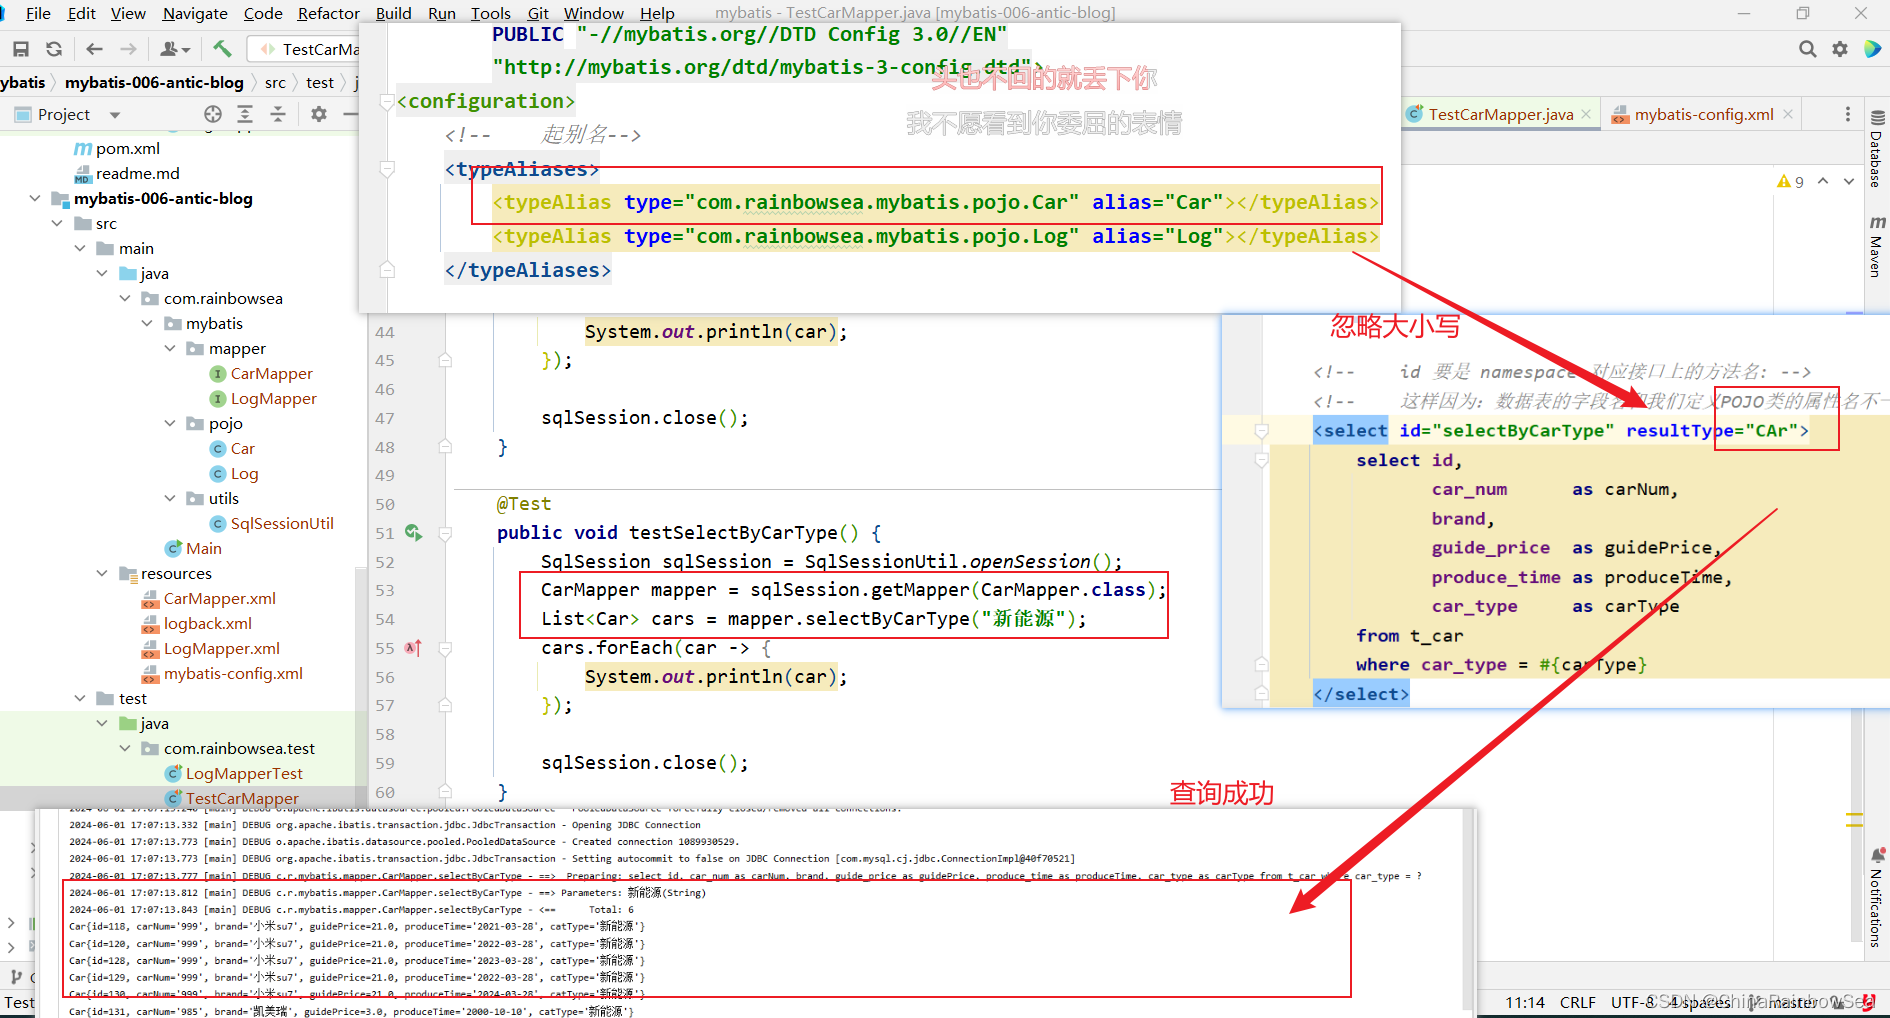Click the Reload from disk sync icon

pyautogui.click(x=54, y=49)
